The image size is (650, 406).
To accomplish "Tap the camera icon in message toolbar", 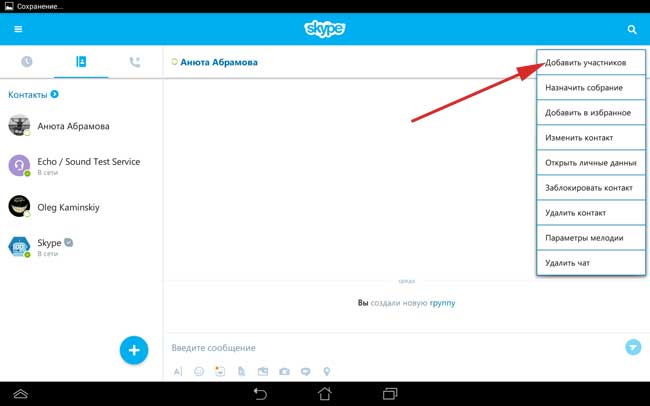I will pos(285,371).
